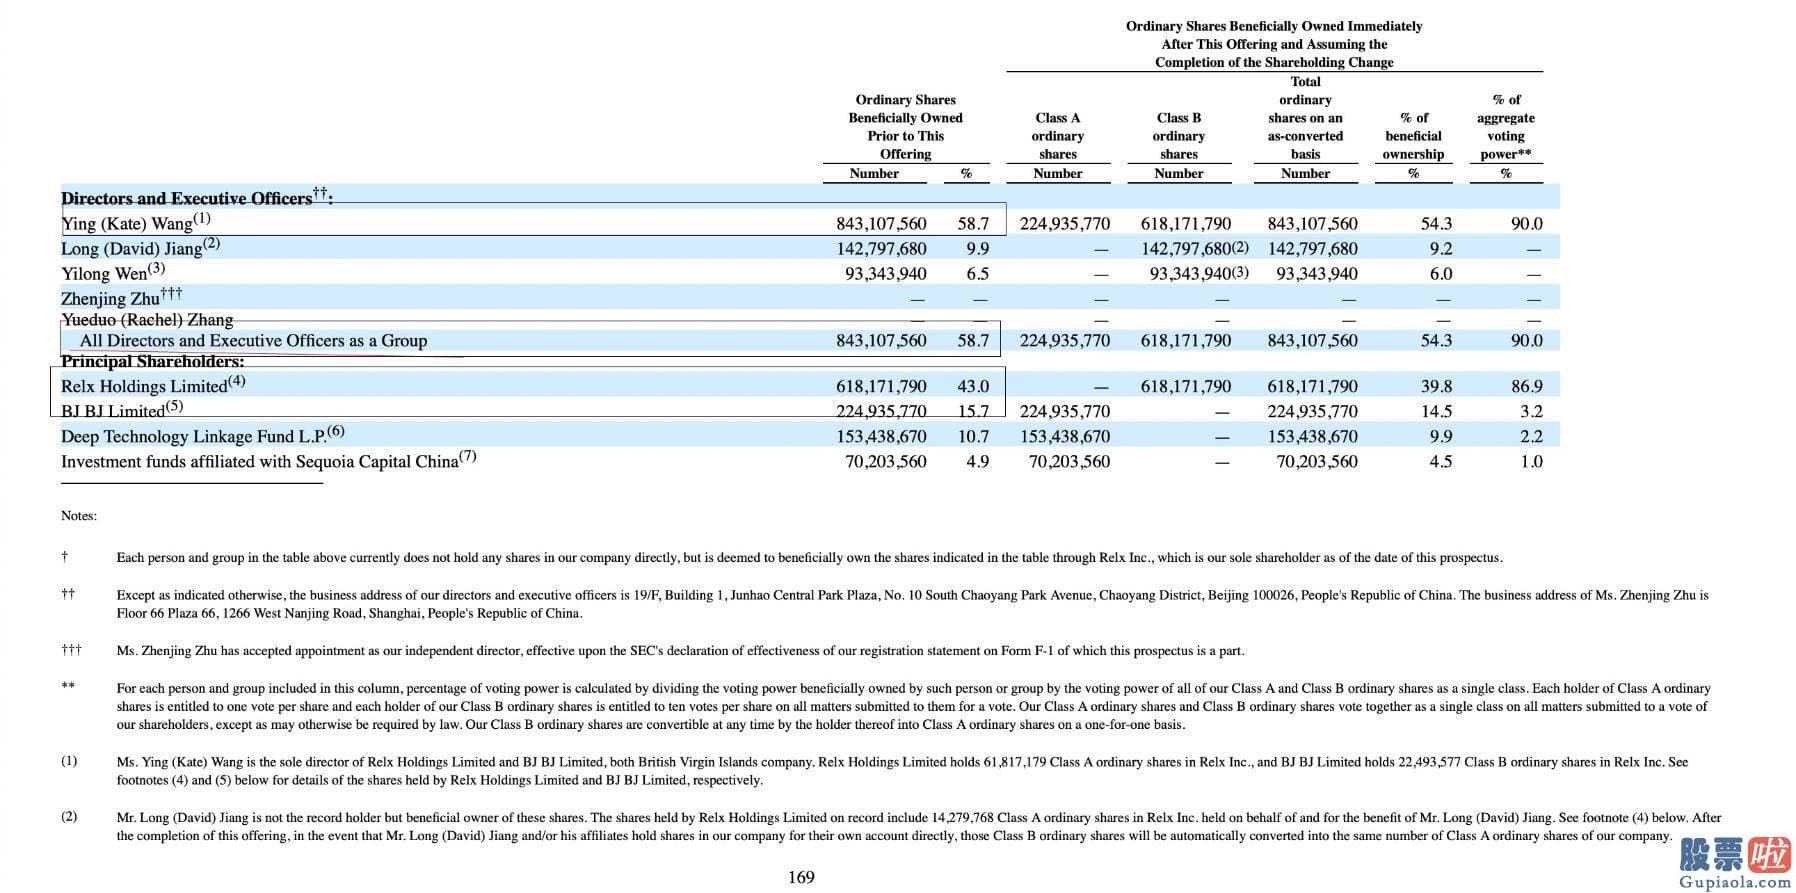Select page number 169
This screenshot has width=1796, height=893.
coord(801,877)
